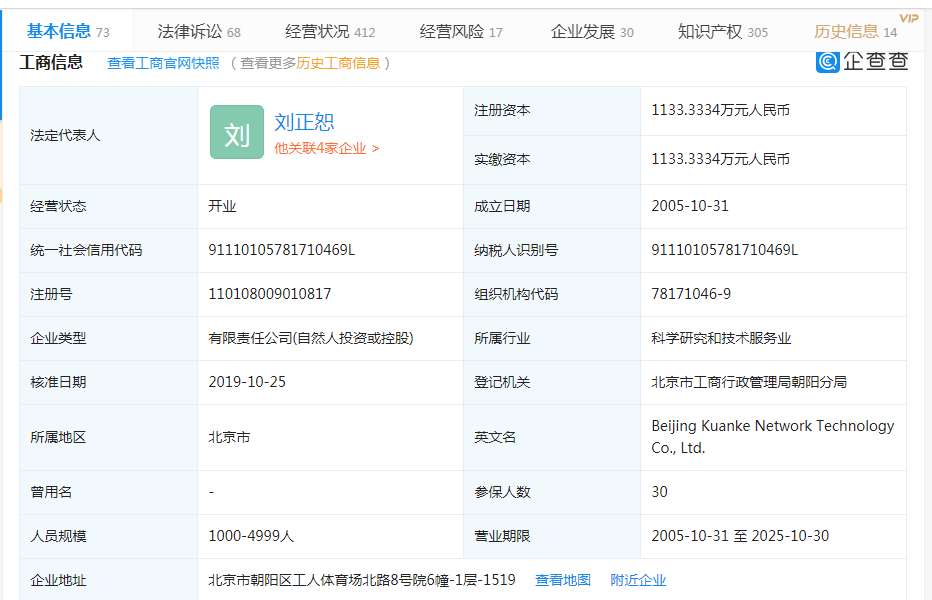Screen dimensions: 932x600
Task: Click the region value 北京市
Action: tap(229, 437)
